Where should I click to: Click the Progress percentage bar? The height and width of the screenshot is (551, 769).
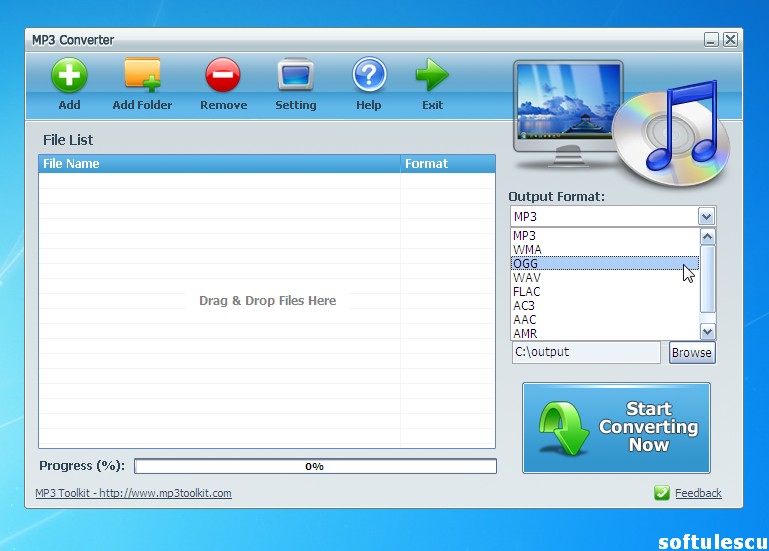(x=315, y=466)
